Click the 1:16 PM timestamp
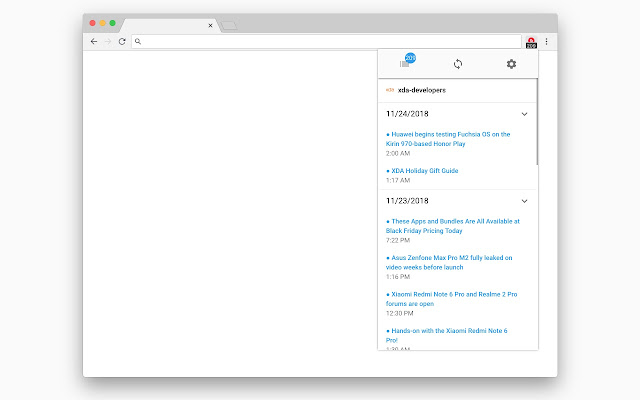Image resolution: width=640 pixels, height=400 pixels. [398, 277]
